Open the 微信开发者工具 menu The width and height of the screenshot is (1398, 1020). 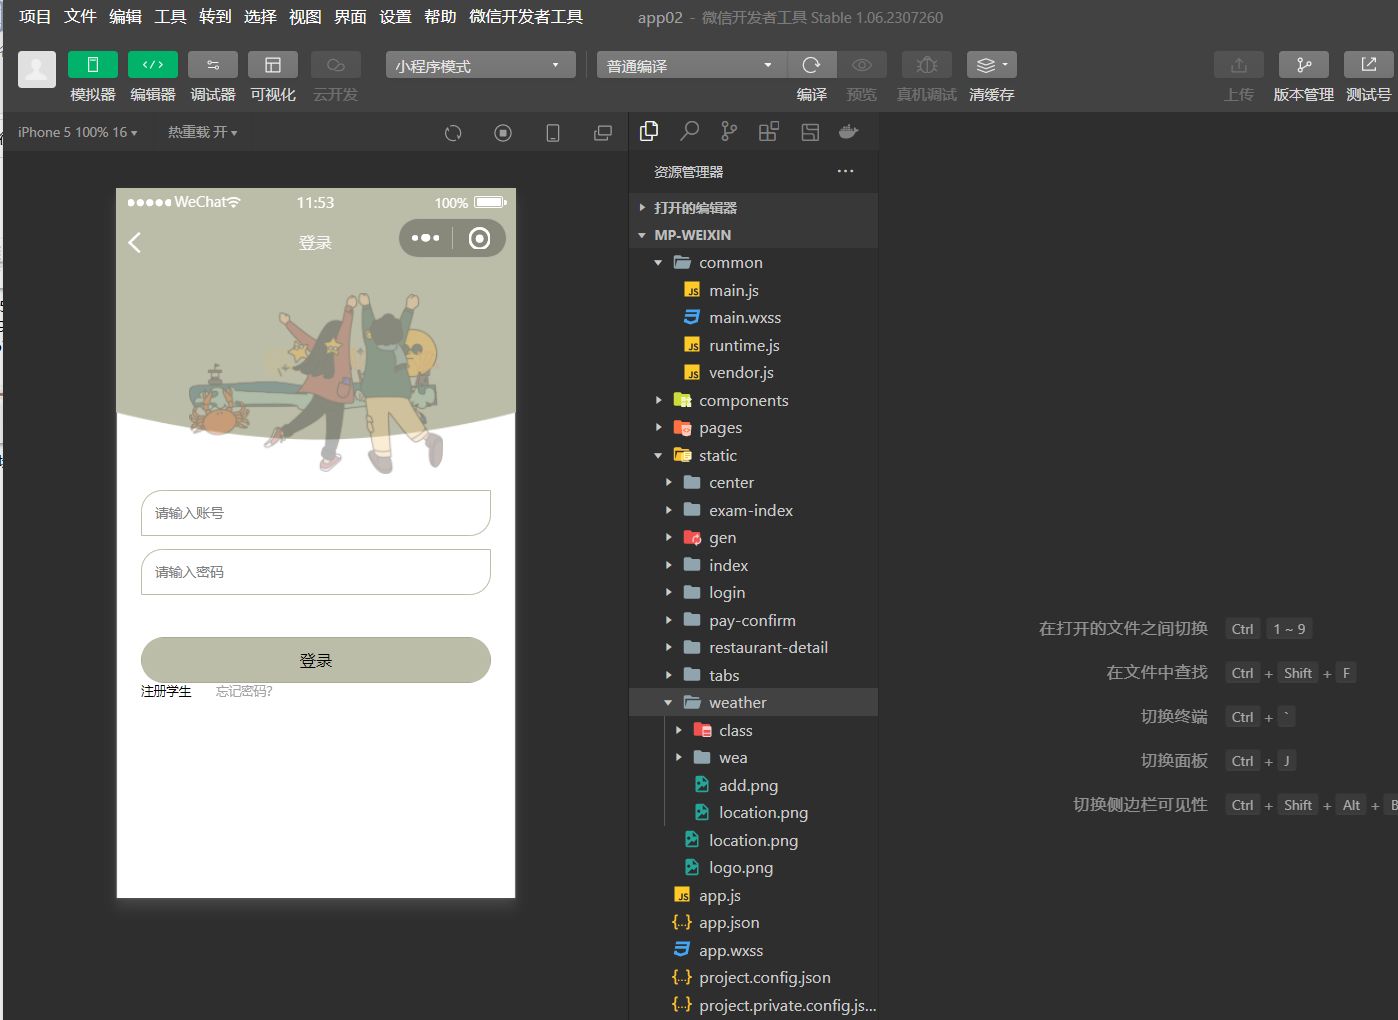tap(526, 17)
